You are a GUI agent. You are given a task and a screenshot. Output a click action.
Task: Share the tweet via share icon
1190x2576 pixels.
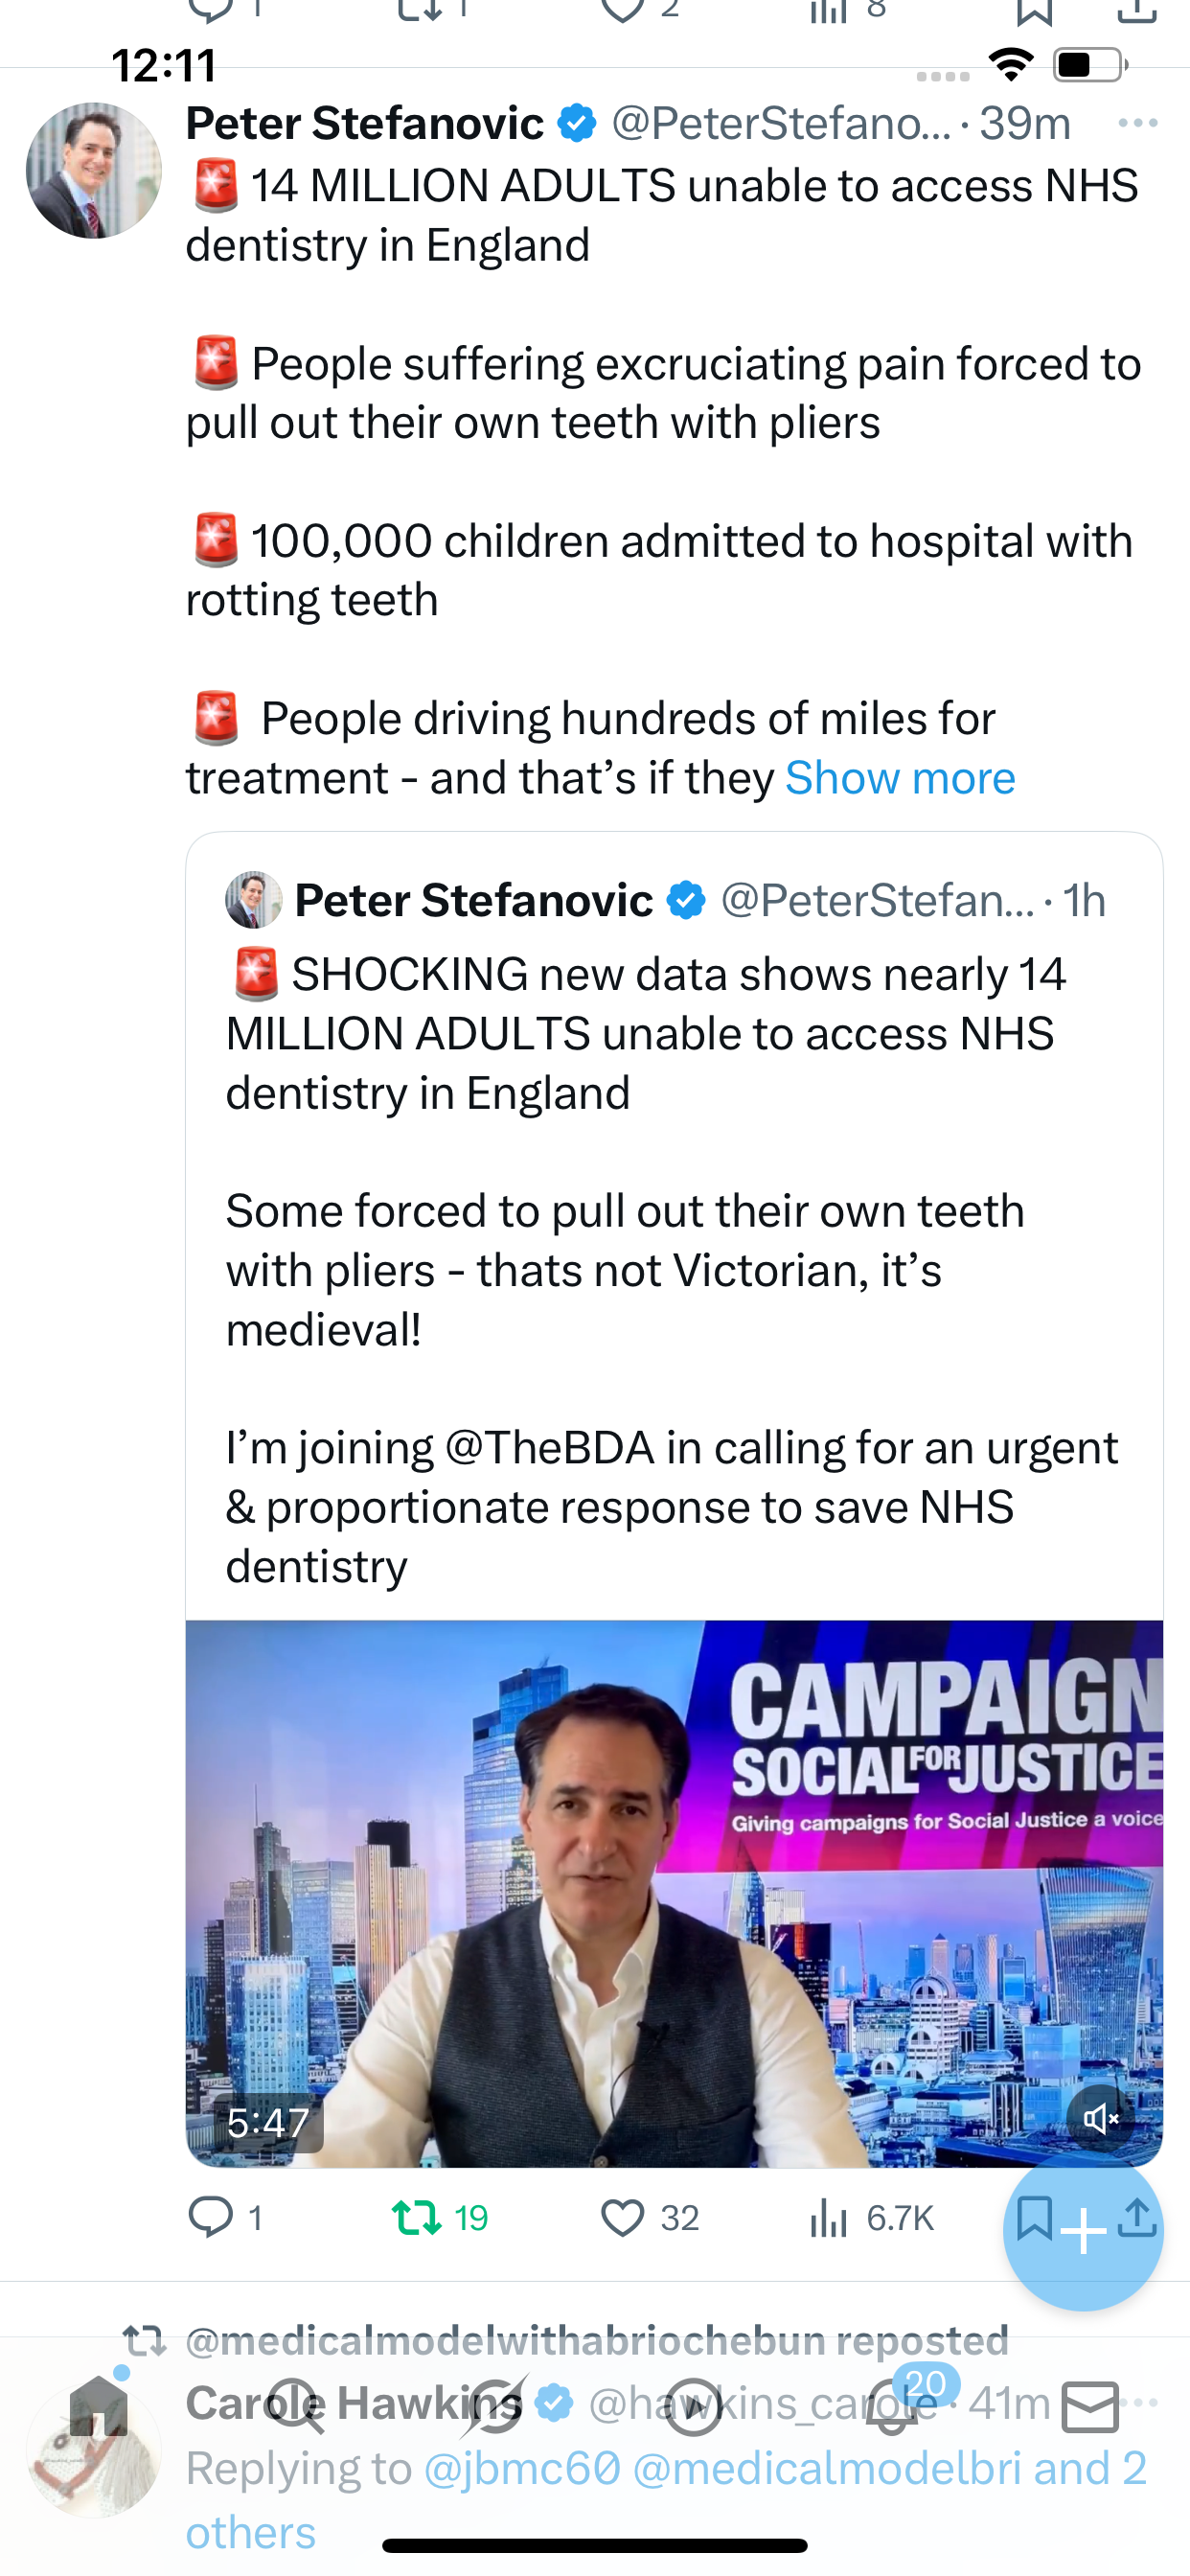click(1137, 2218)
